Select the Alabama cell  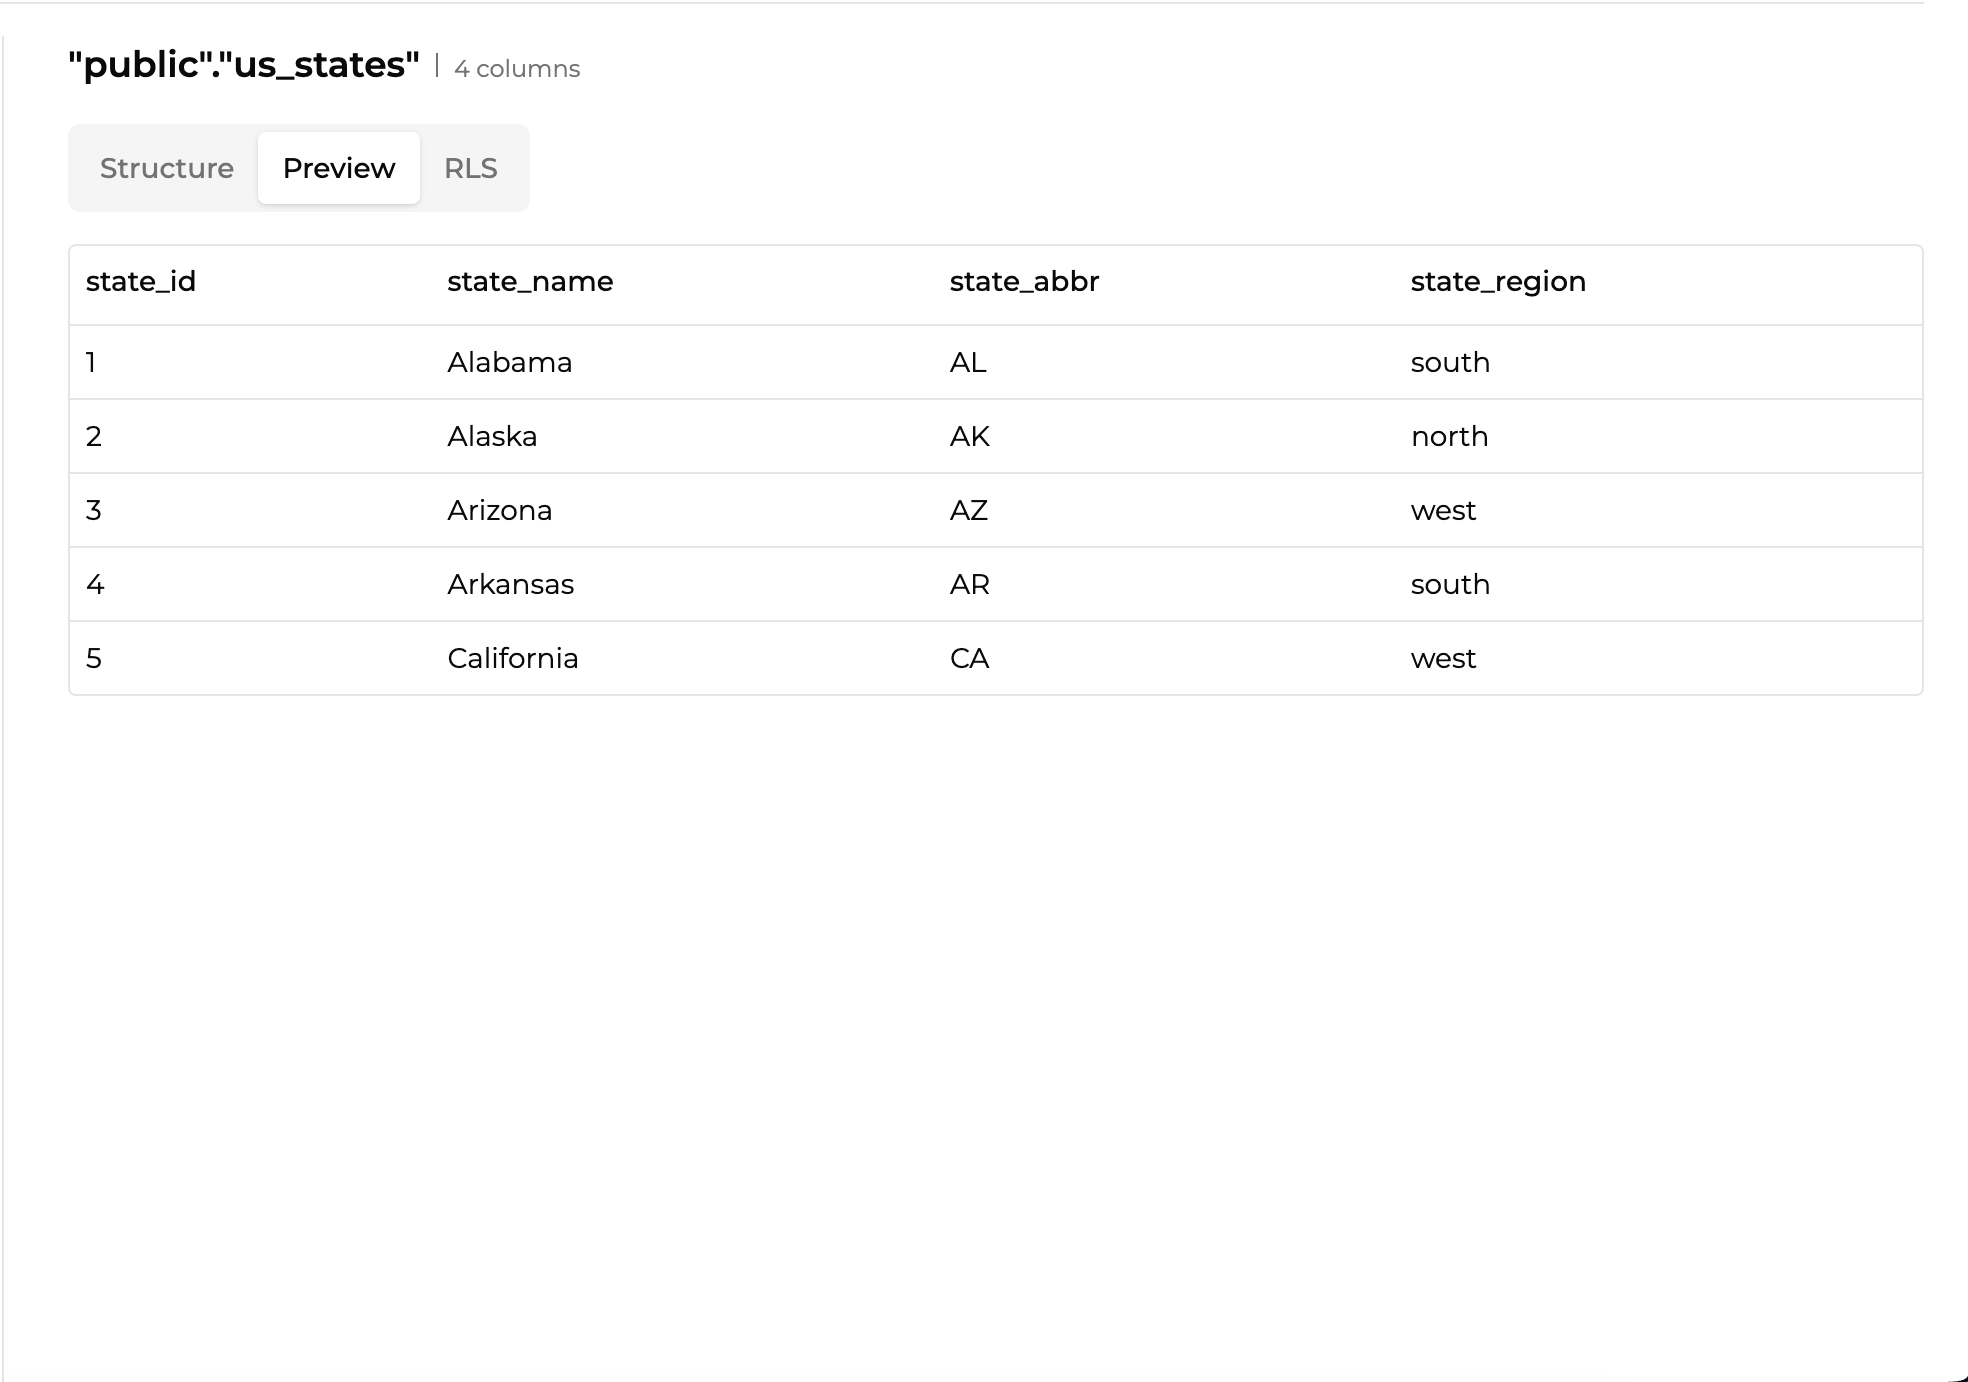click(x=509, y=362)
